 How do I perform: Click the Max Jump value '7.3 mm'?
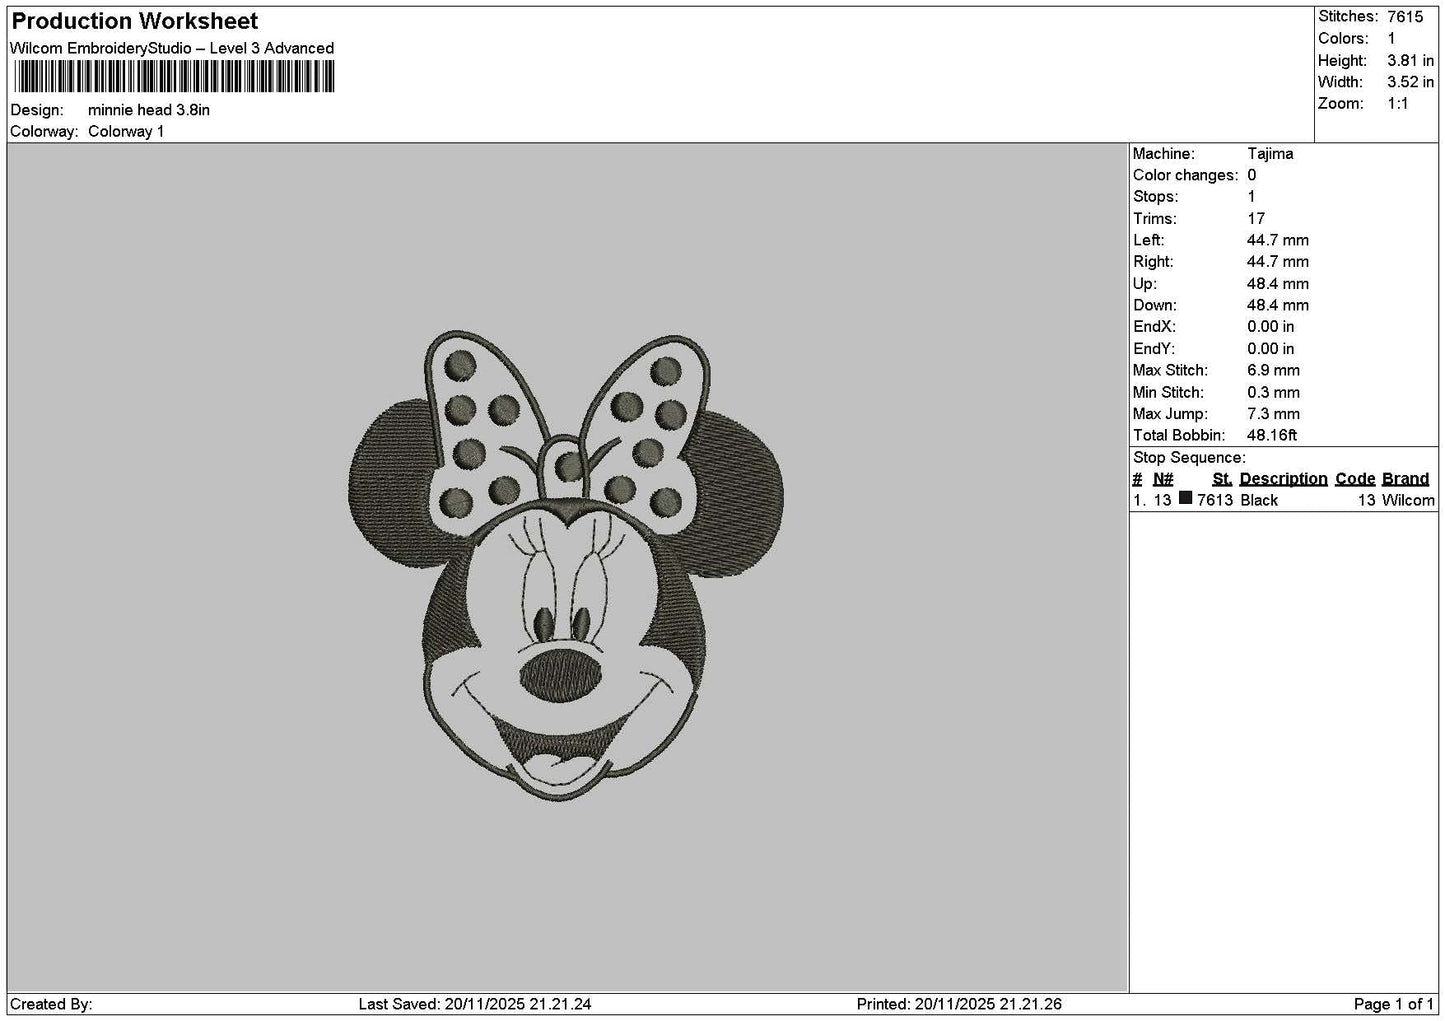click(x=1273, y=413)
